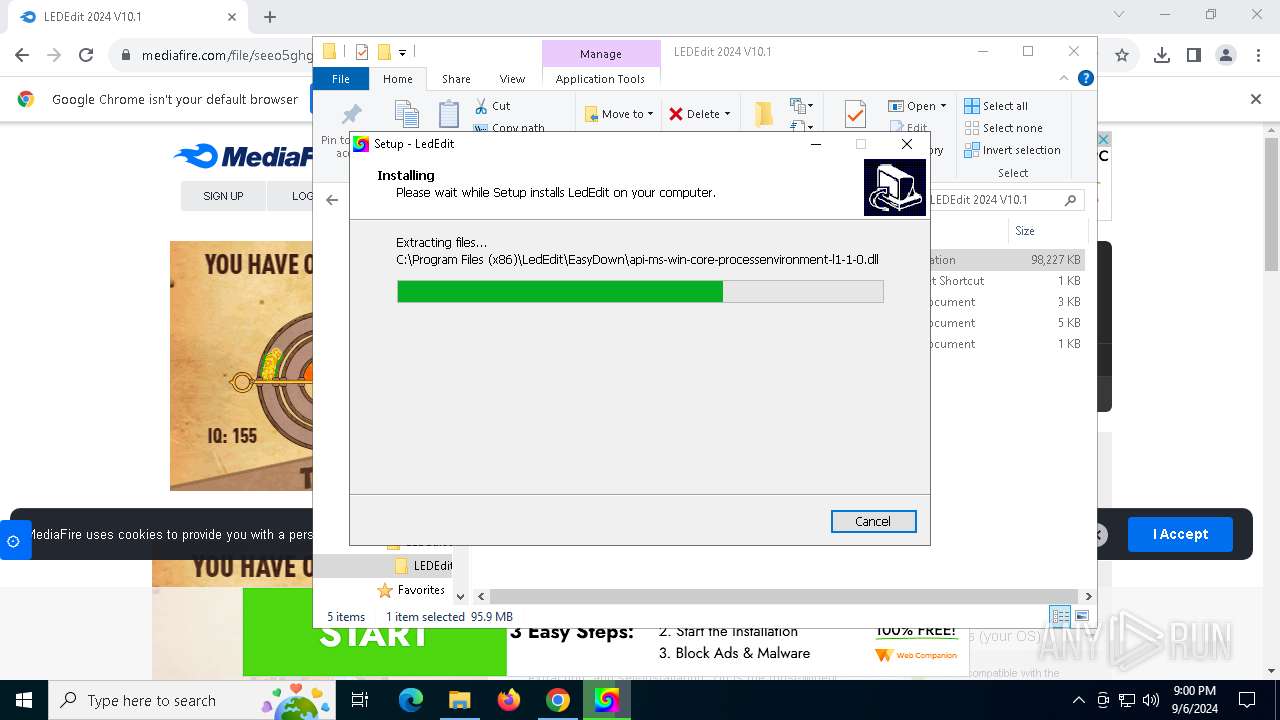The height and width of the screenshot is (720, 1280).
Task: Click Select all in Explorer ribbon
Action: (996, 106)
